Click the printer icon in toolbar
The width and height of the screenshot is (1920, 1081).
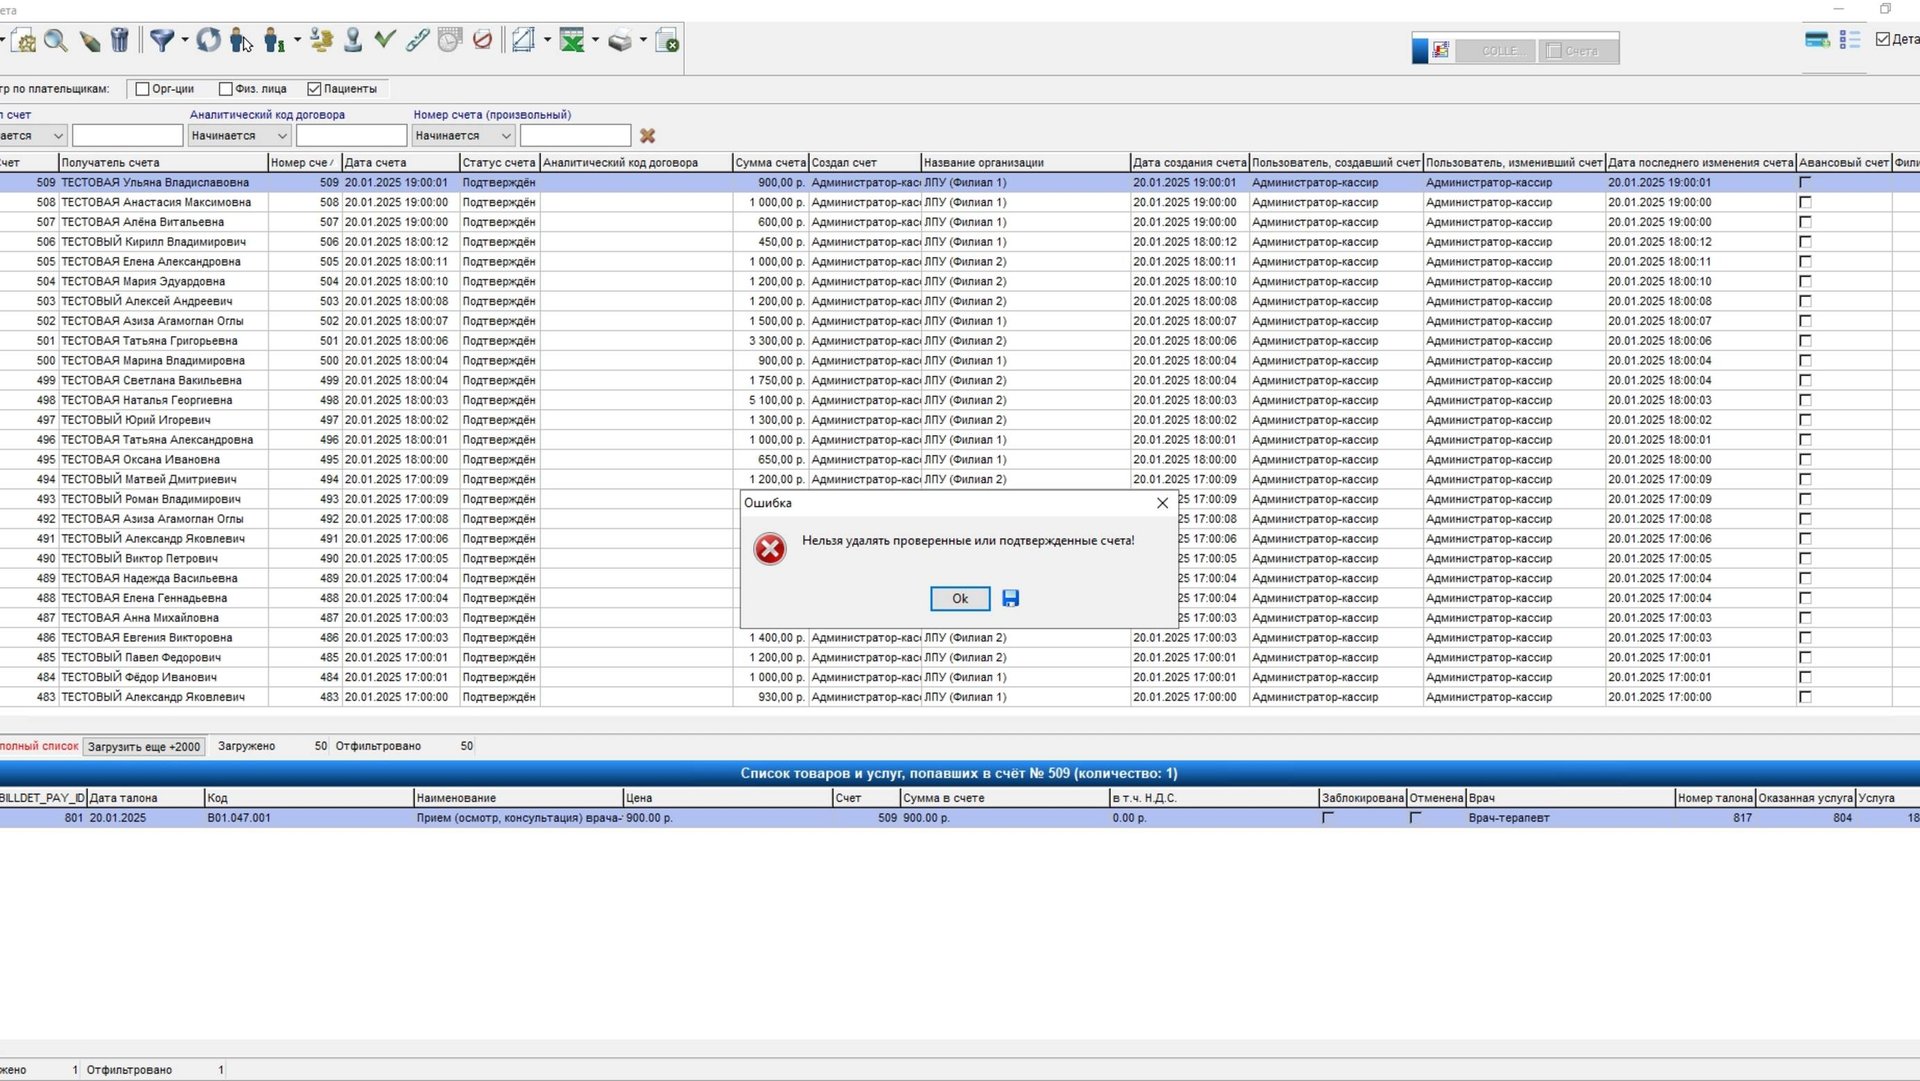point(620,41)
